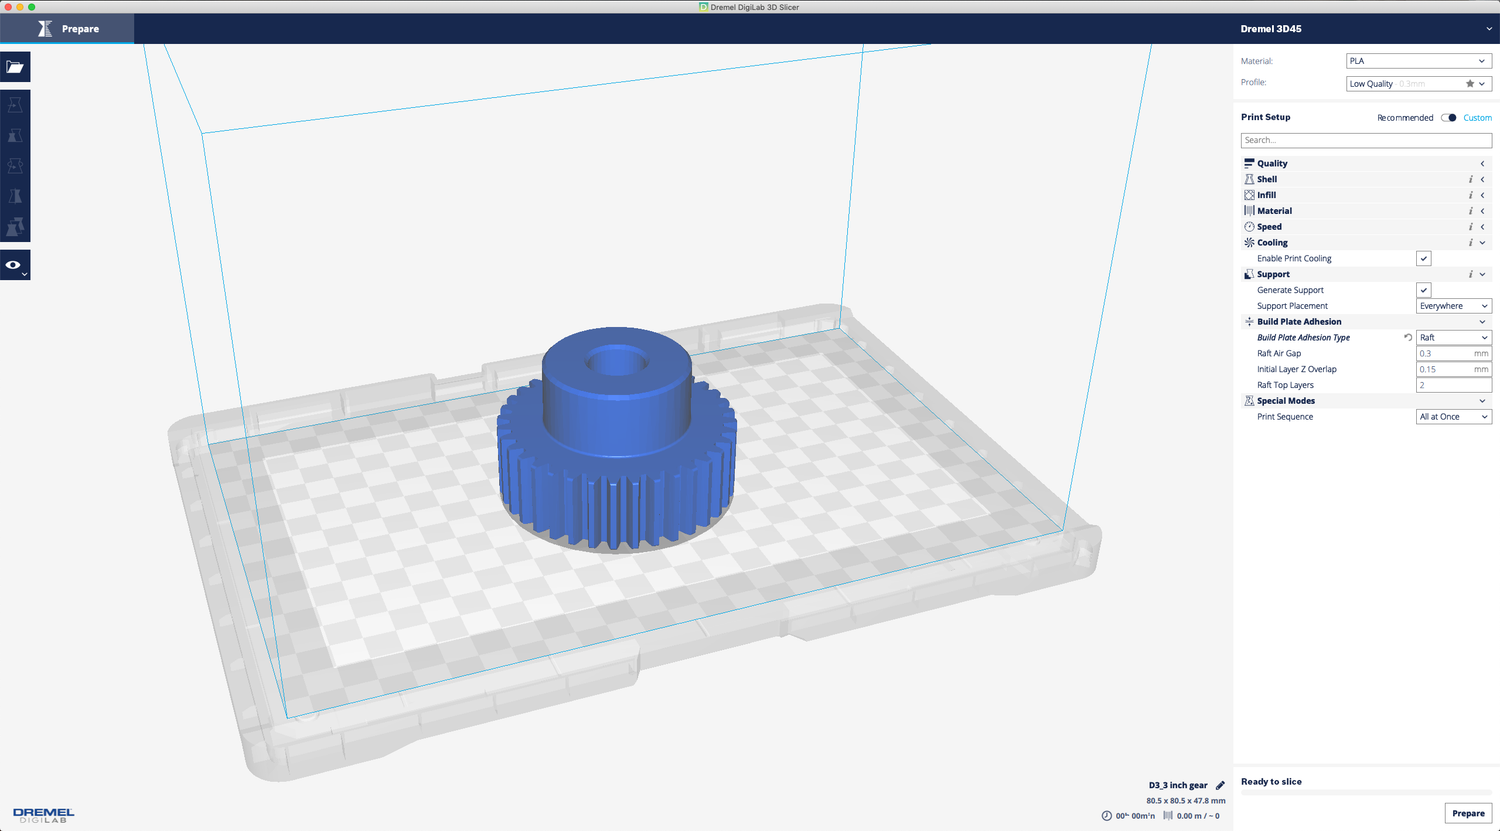Uncheck Generate Support
The image size is (1500, 831).
tap(1423, 290)
